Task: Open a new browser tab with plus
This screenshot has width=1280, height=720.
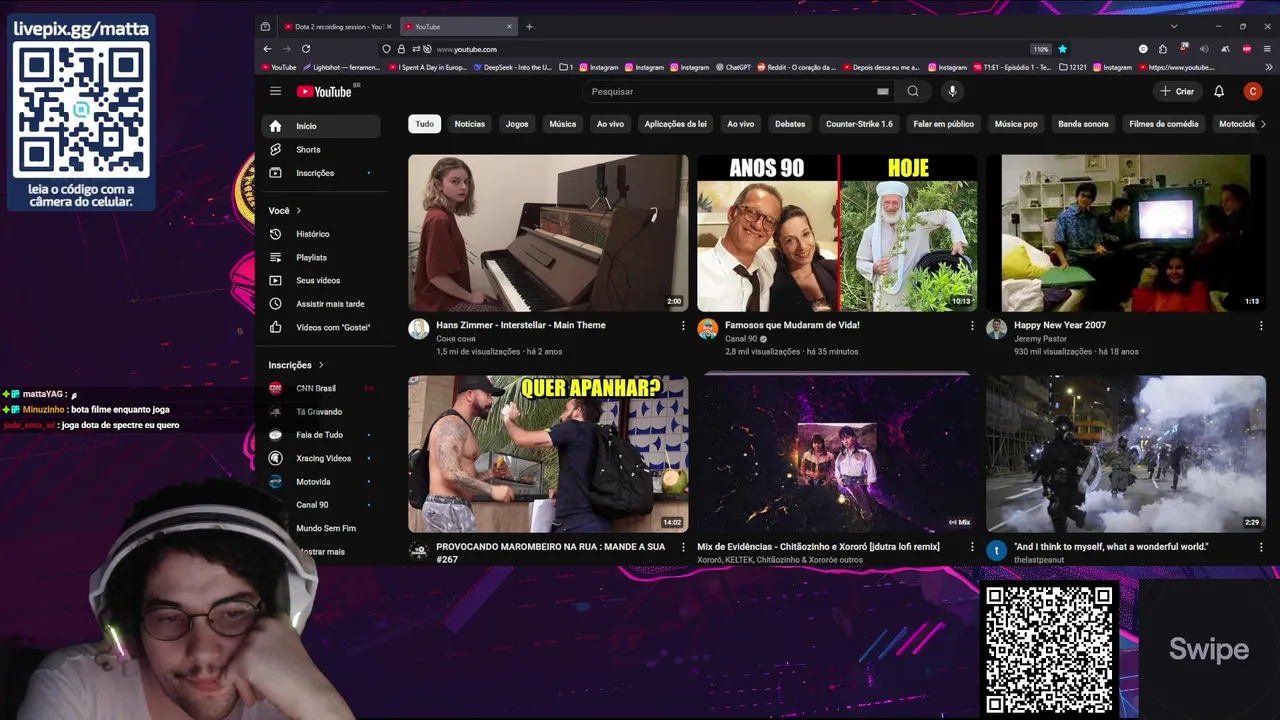Action: tap(529, 27)
